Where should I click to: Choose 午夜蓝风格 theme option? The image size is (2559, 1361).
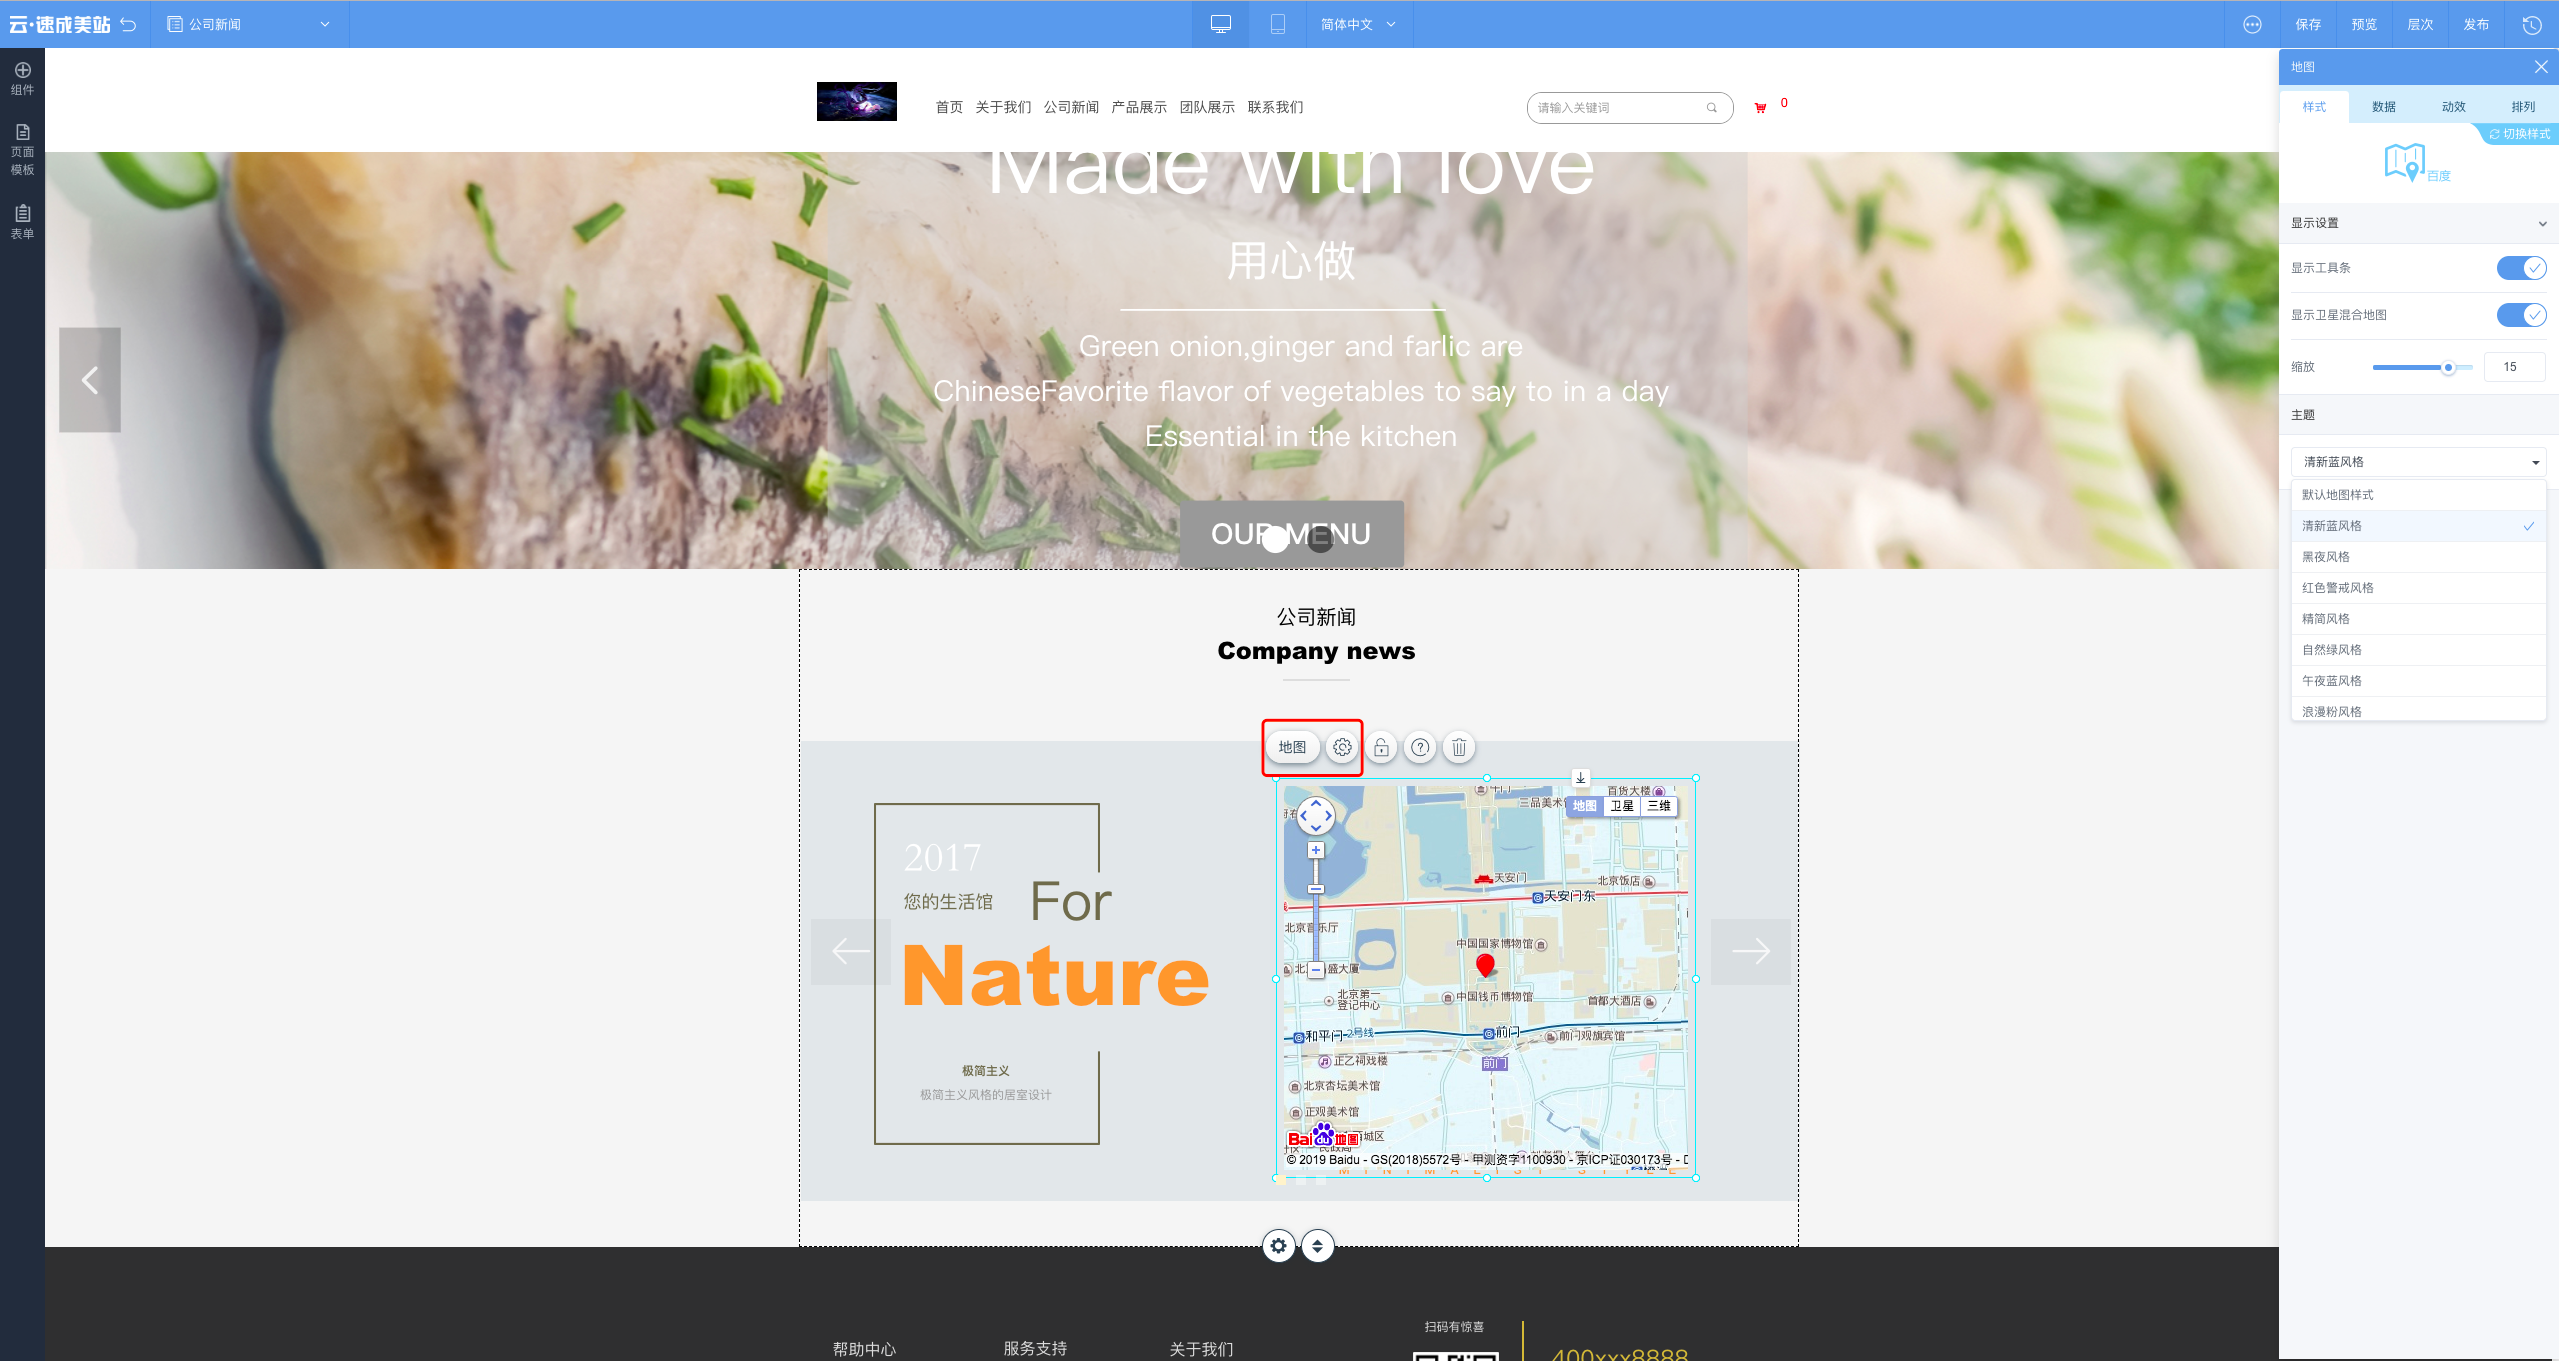(x=2418, y=681)
